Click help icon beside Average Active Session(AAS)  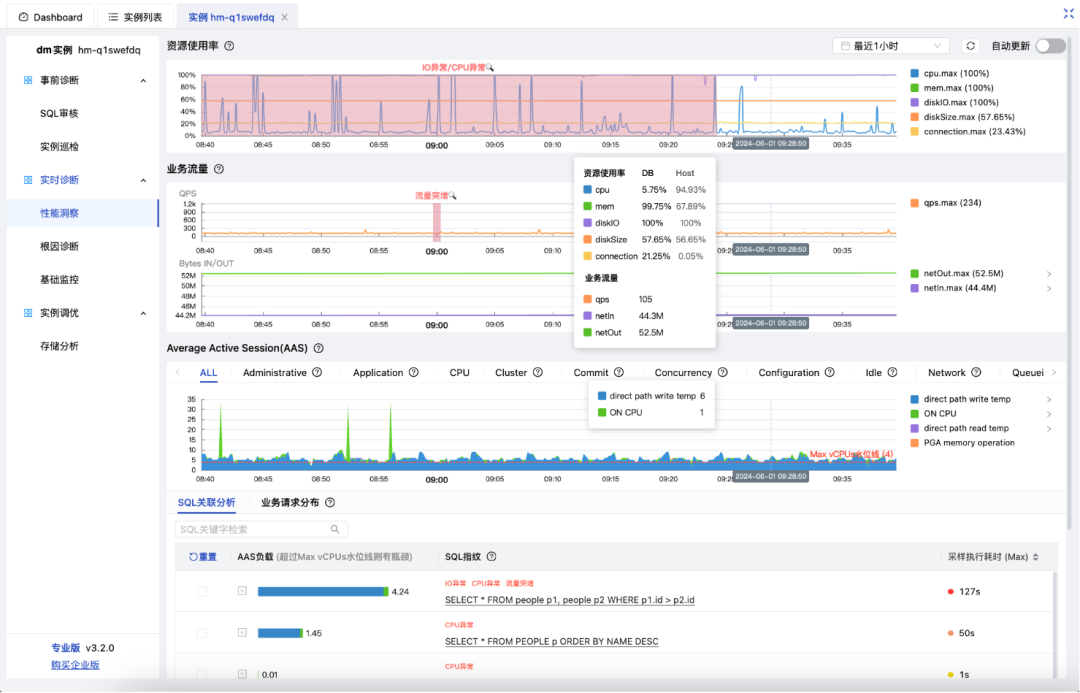click(318, 348)
